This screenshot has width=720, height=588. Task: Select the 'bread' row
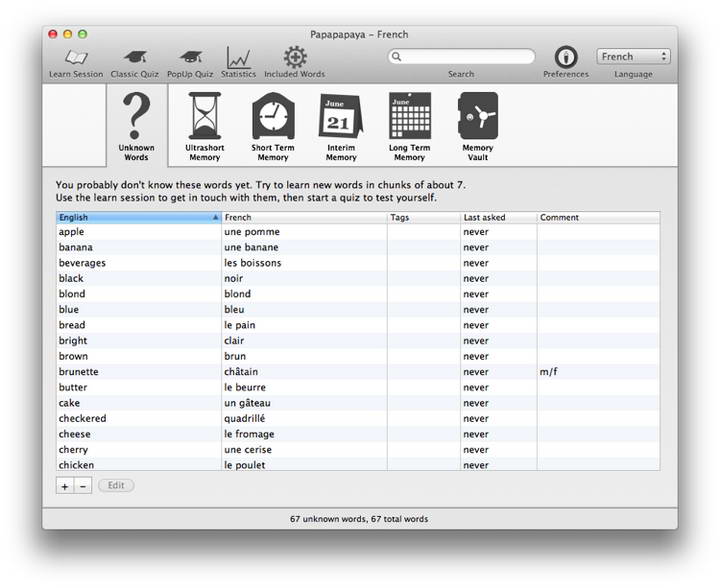tap(358, 325)
